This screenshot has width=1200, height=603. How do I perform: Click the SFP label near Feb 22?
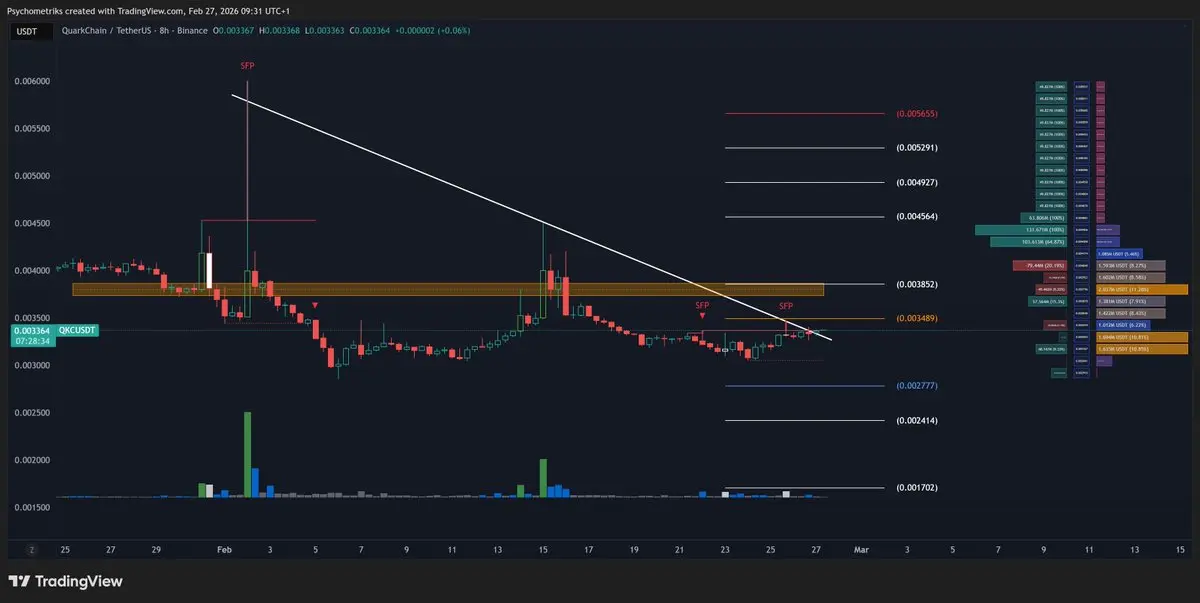pyautogui.click(x=702, y=304)
